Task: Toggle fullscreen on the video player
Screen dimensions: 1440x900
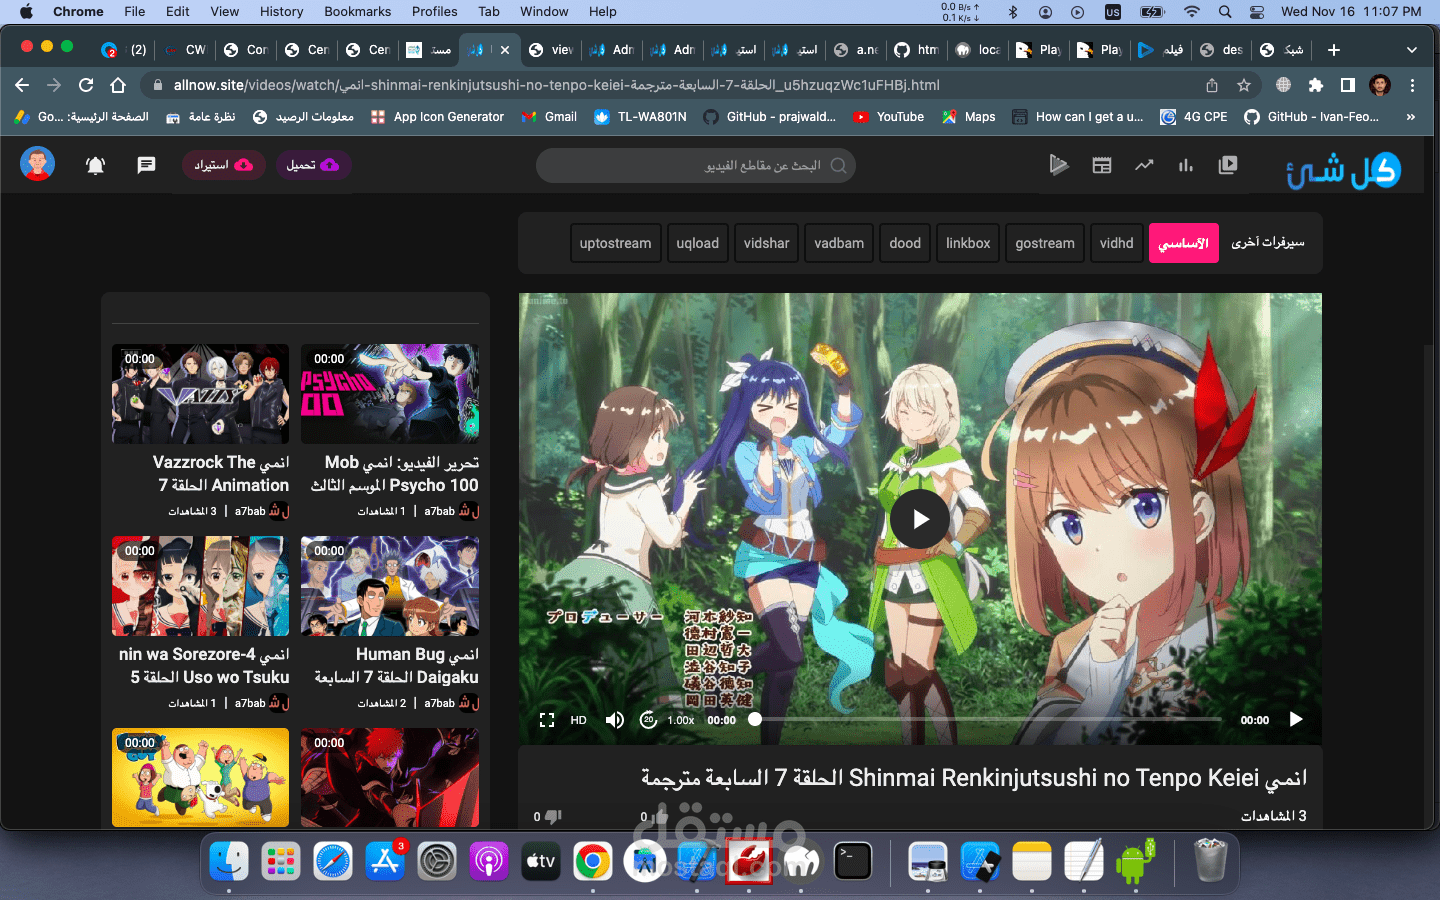Action: pos(547,720)
